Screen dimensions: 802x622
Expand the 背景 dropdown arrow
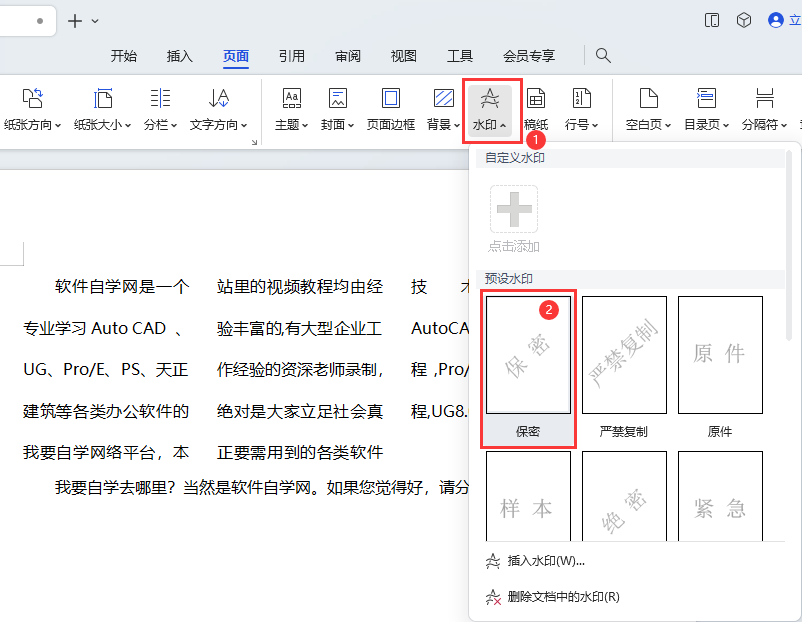(457, 125)
